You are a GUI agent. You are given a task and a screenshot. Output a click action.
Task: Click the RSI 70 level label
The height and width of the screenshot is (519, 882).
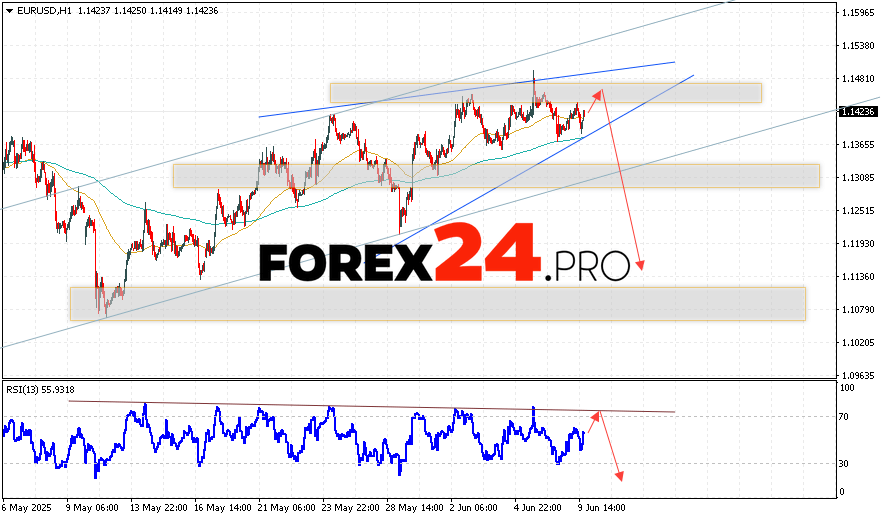pos(846,416)
